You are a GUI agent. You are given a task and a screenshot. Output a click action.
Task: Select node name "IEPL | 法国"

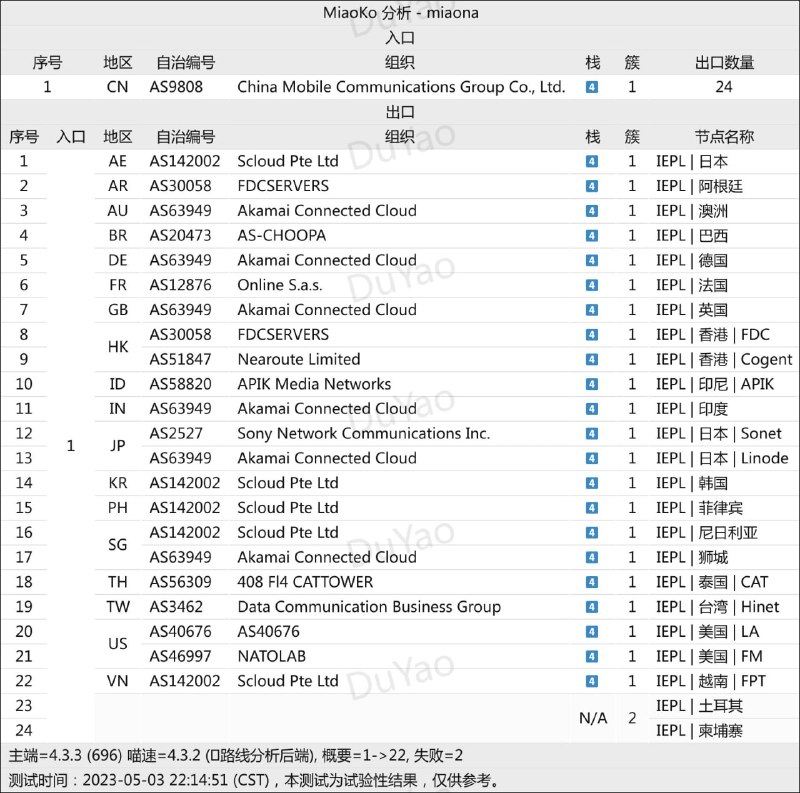692,285
